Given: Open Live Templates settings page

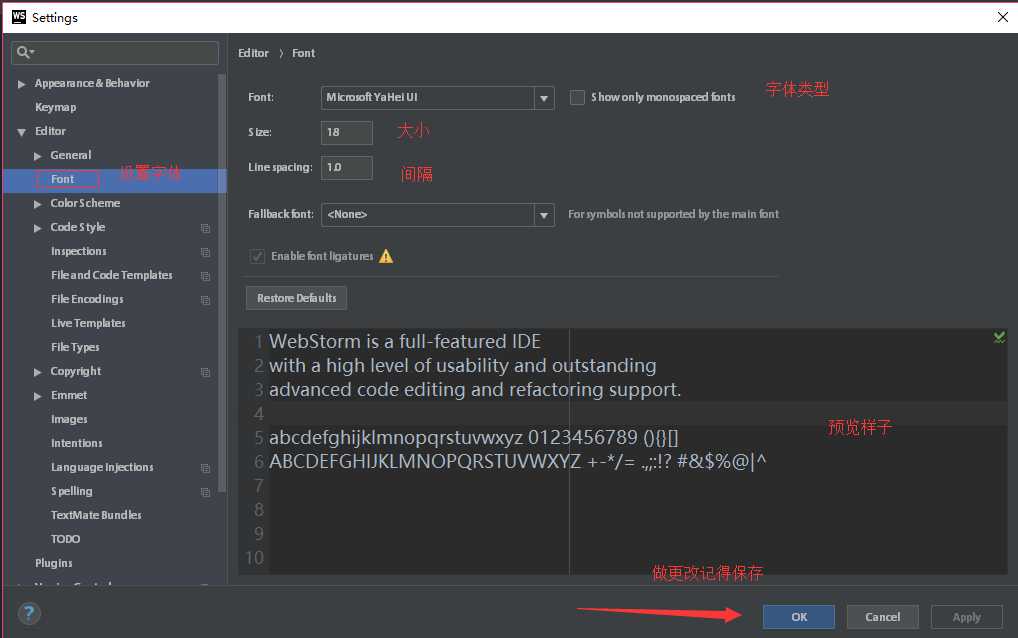Looking at the screenshot, I should tap(88, 323).
